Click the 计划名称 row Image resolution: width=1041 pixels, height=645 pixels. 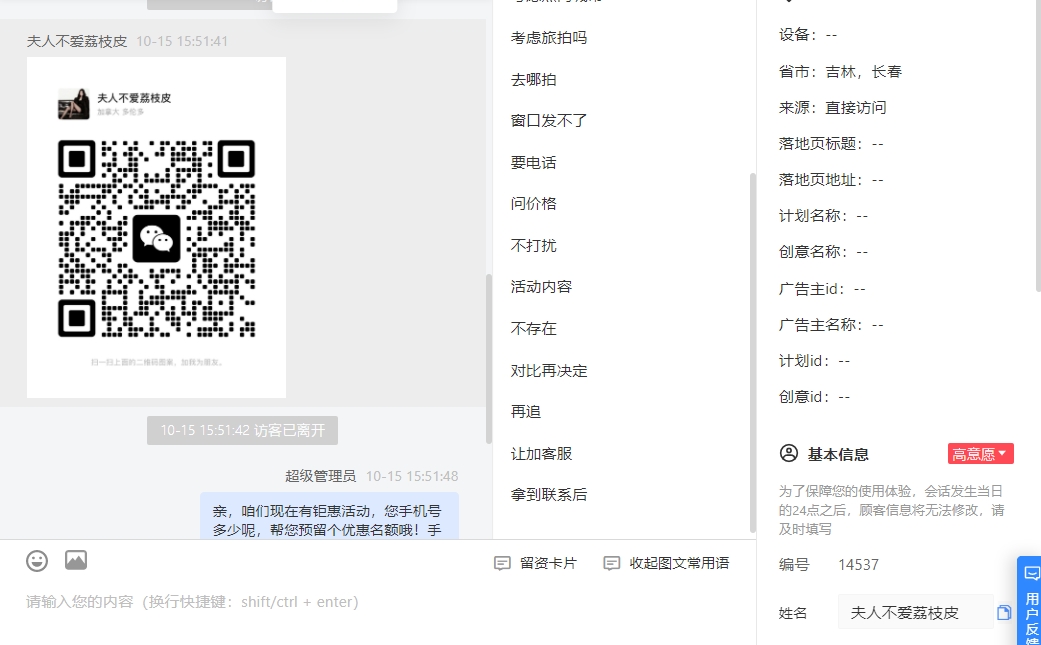[823, 216]
